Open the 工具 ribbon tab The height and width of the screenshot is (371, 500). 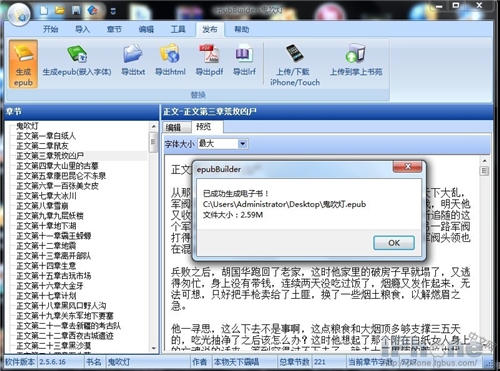coord(178,29)
